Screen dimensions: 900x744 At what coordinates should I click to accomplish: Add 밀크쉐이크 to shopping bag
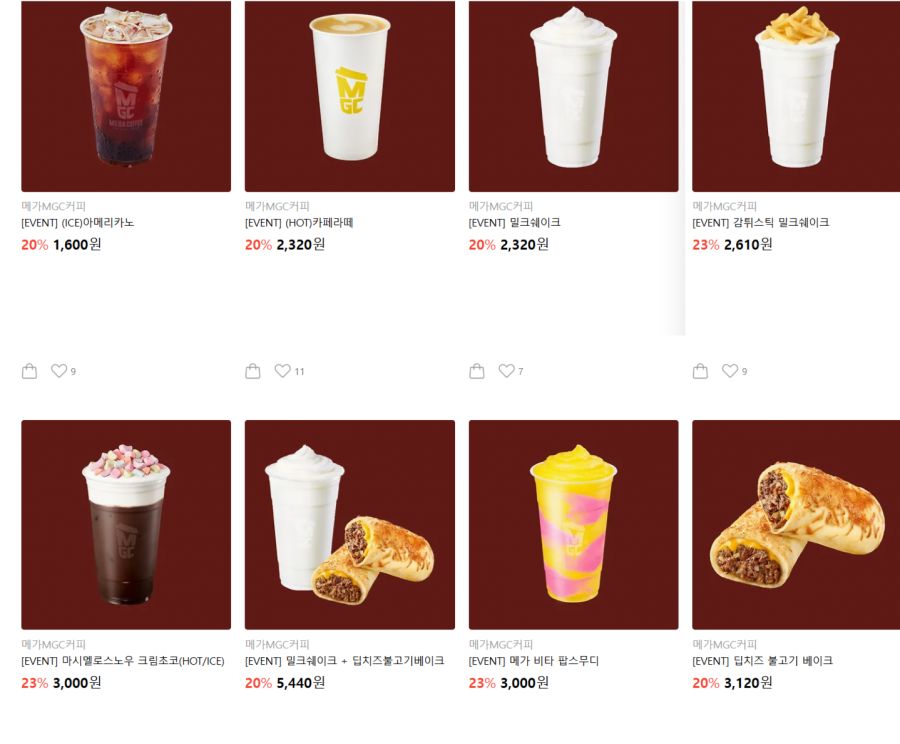[x=476, y=371]
